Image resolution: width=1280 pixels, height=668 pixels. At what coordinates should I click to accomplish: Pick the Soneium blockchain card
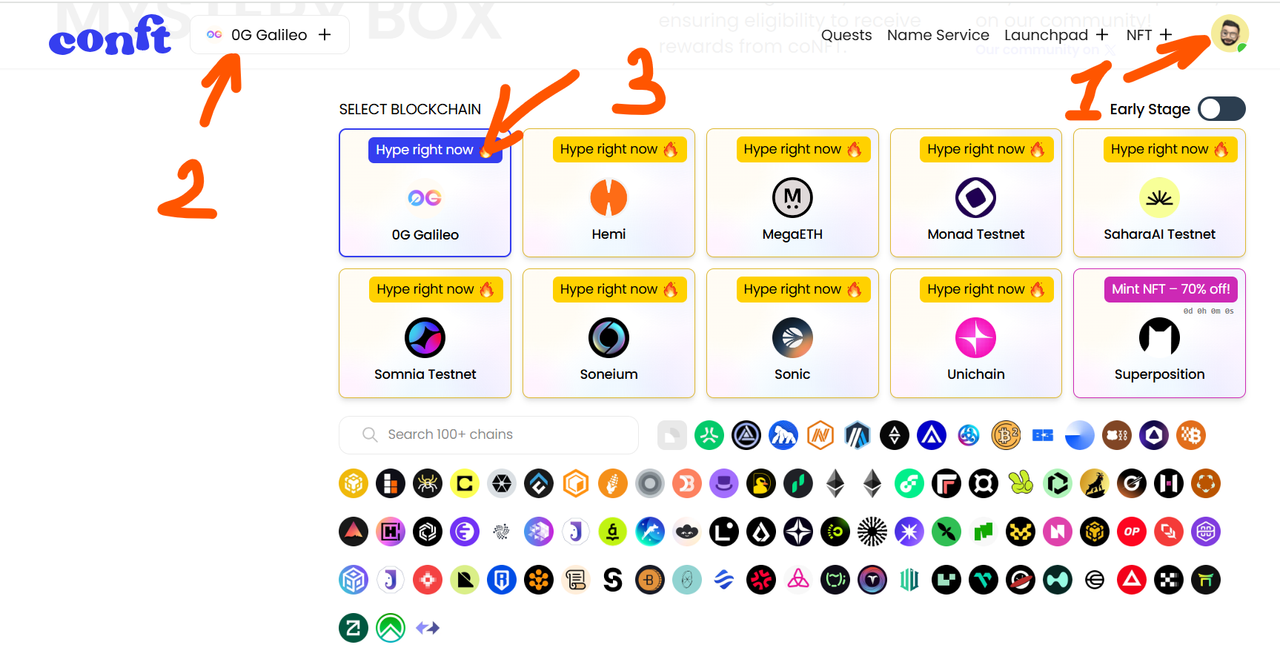pyautogui.click(x=609, y=333)
